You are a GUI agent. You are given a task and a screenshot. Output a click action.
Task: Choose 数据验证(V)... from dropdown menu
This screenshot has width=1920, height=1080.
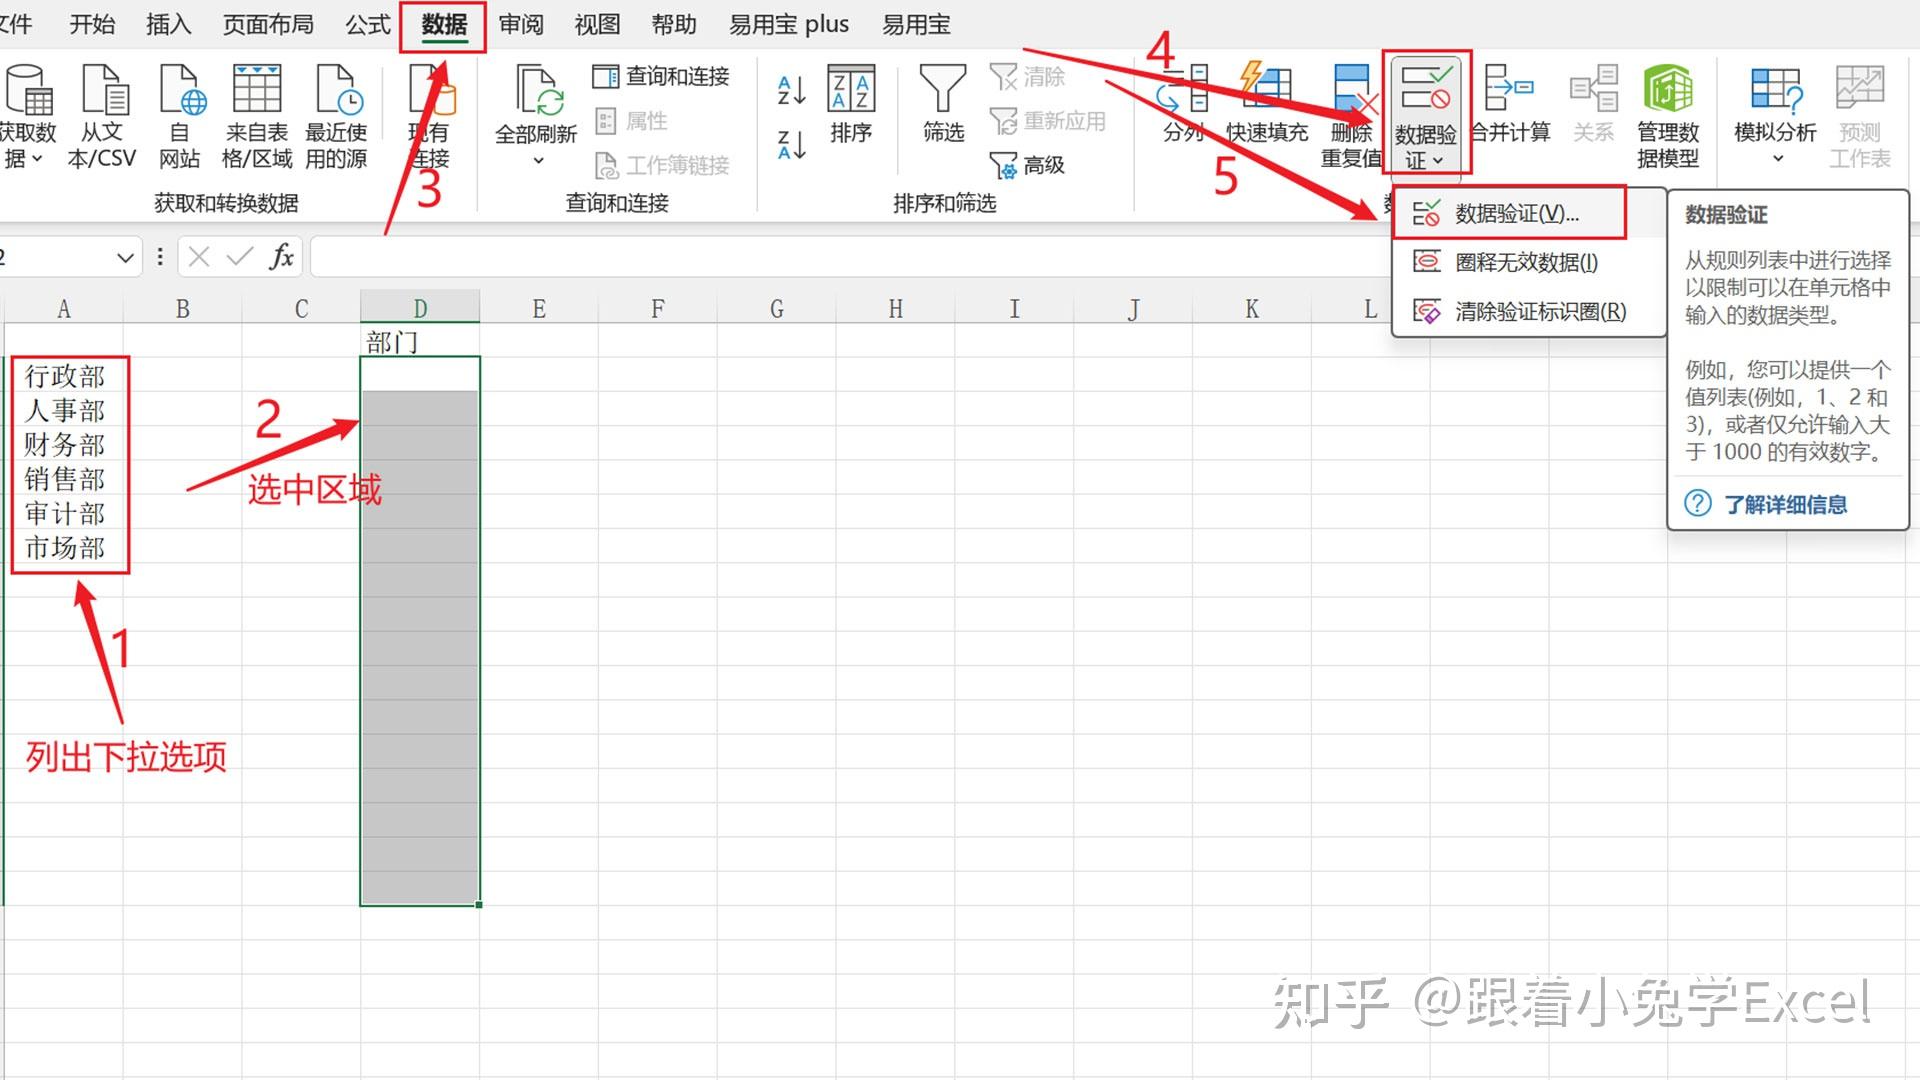pyautogui.click(x=1515, y=213)
